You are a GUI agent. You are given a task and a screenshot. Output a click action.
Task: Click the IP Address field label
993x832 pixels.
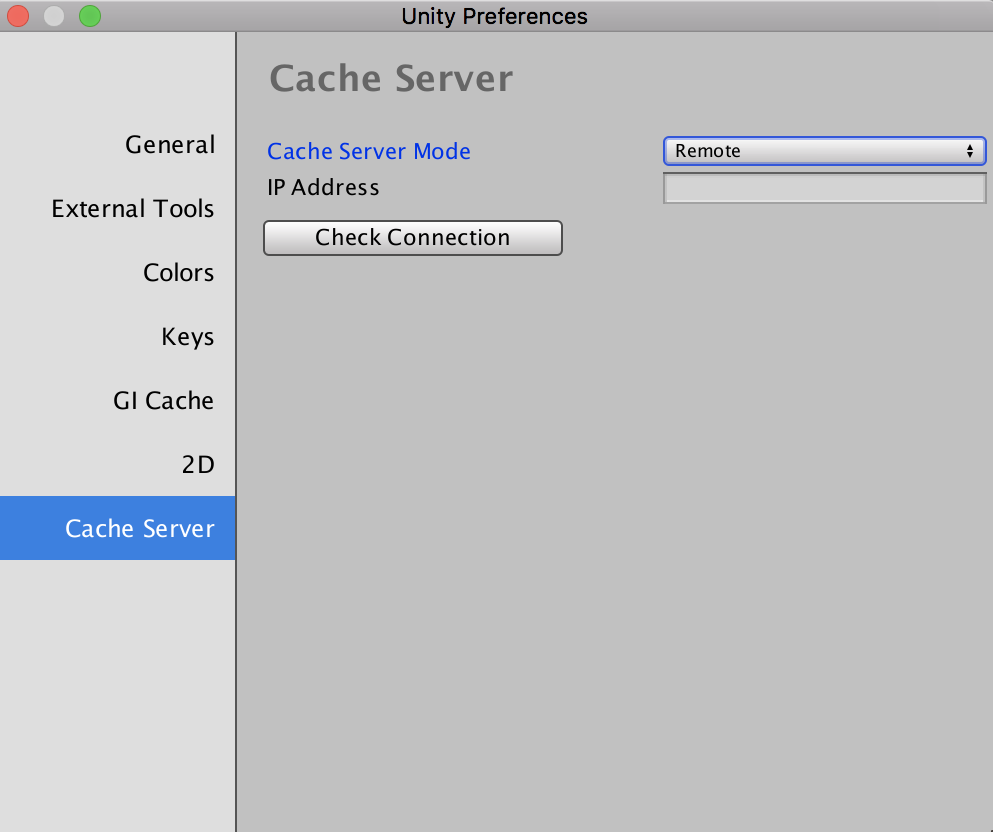tap(323, 187)
